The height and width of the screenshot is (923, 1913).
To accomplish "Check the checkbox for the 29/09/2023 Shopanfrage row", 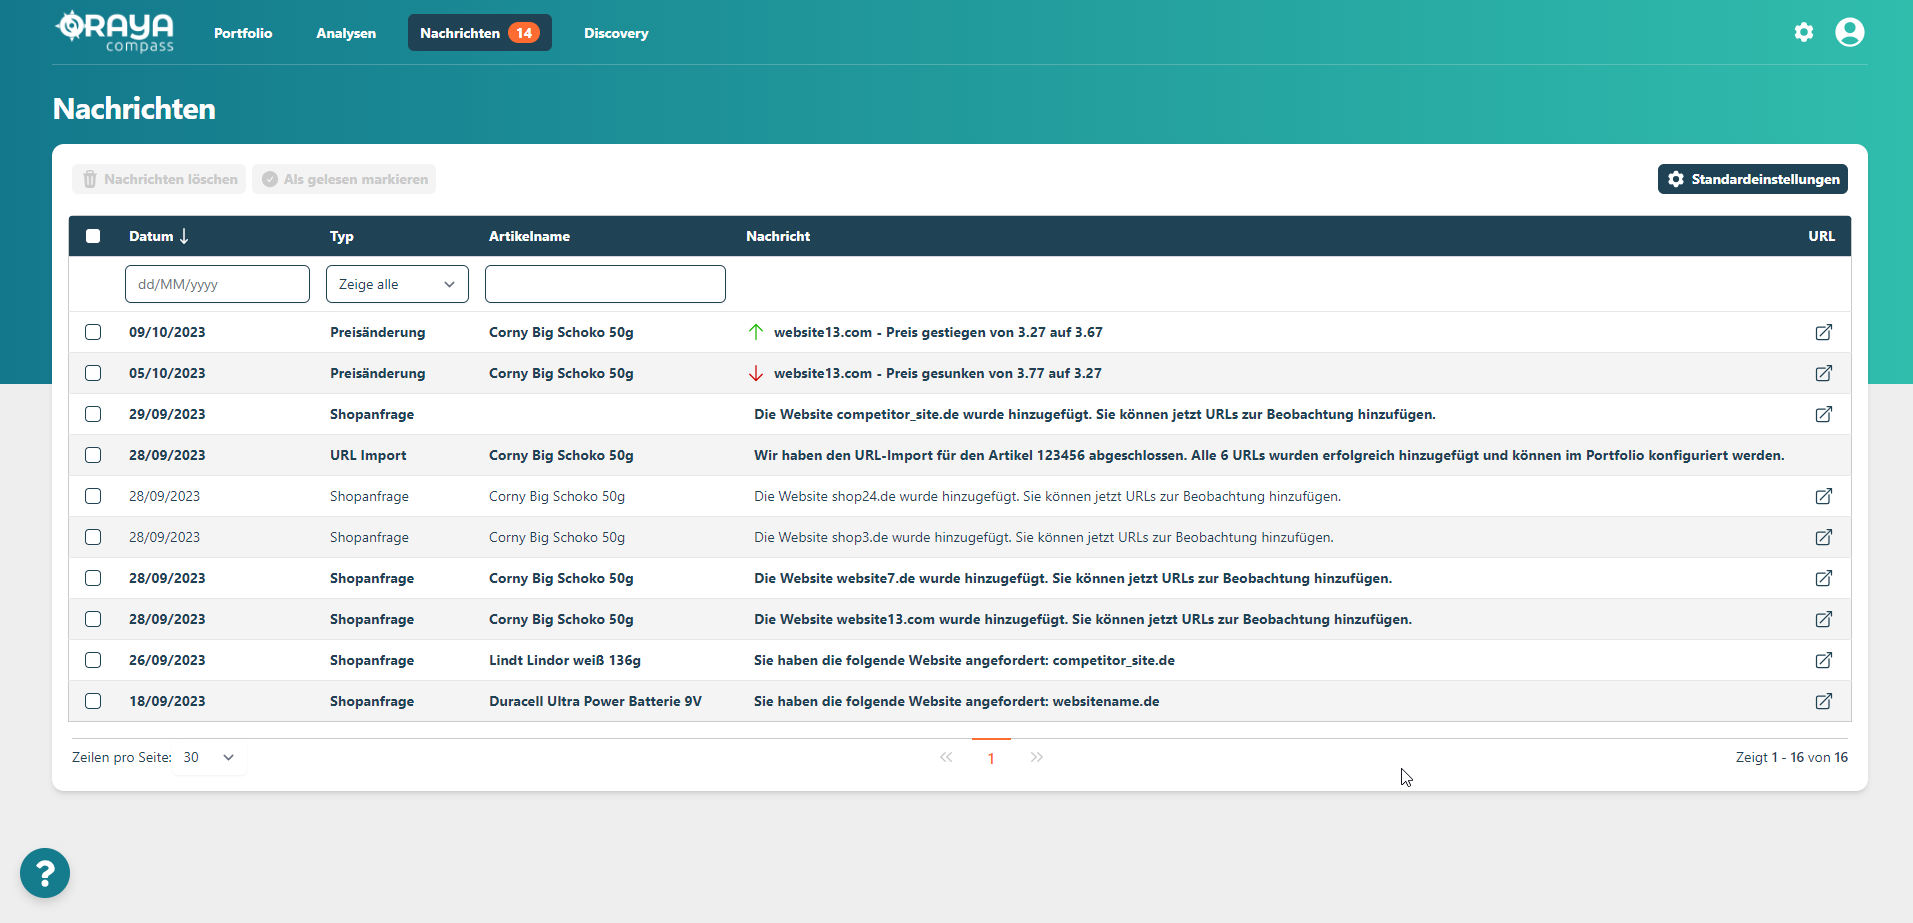I will 93,414.
